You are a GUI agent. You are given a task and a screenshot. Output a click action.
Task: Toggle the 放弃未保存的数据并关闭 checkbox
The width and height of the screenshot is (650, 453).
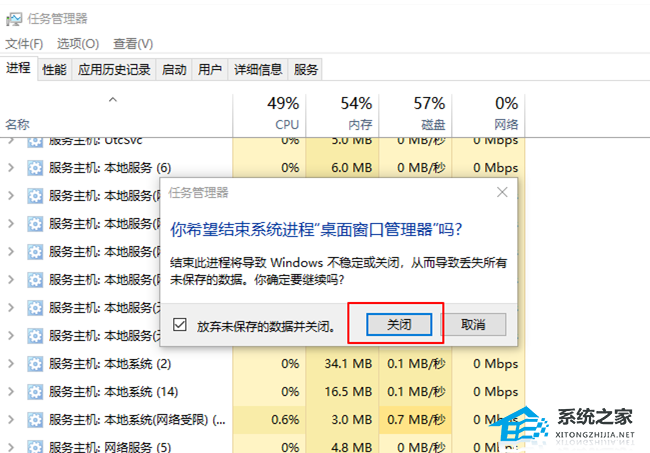(x=179, y=325)
